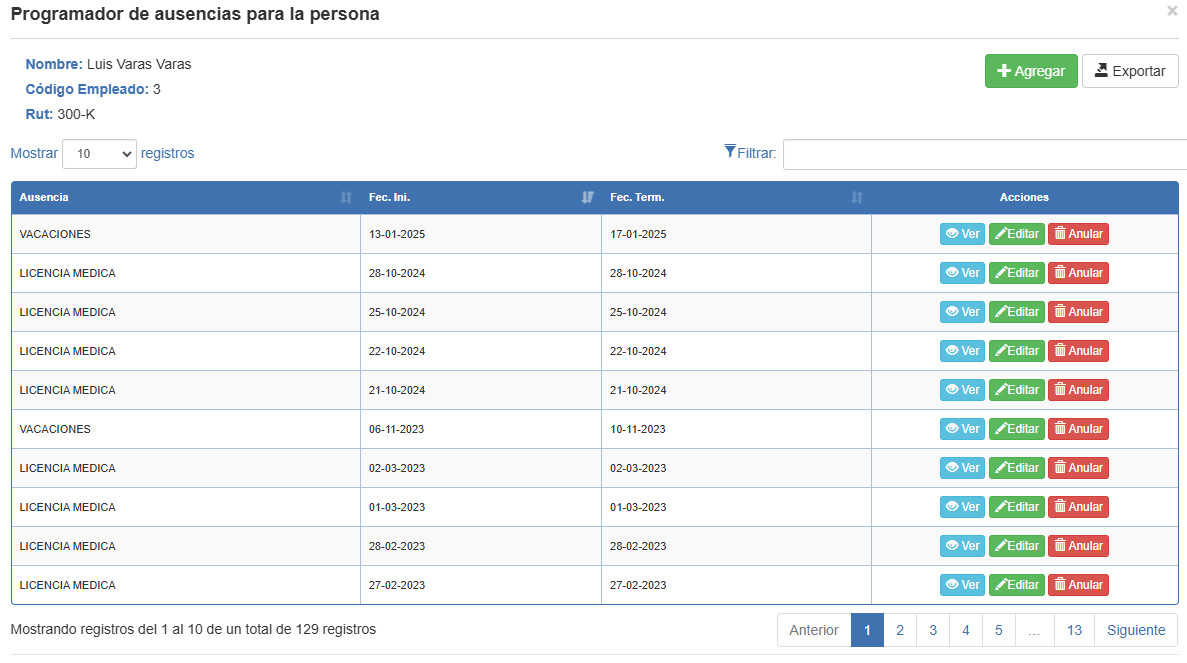Focus the Filtrar text field
Viewport: 1187px width, 663px height.
tap(984, 154)
